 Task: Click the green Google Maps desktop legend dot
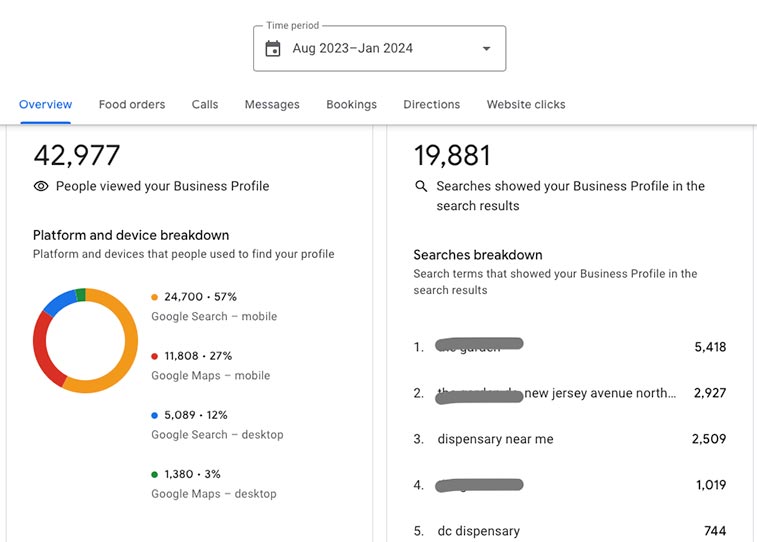tap(154, 474)
